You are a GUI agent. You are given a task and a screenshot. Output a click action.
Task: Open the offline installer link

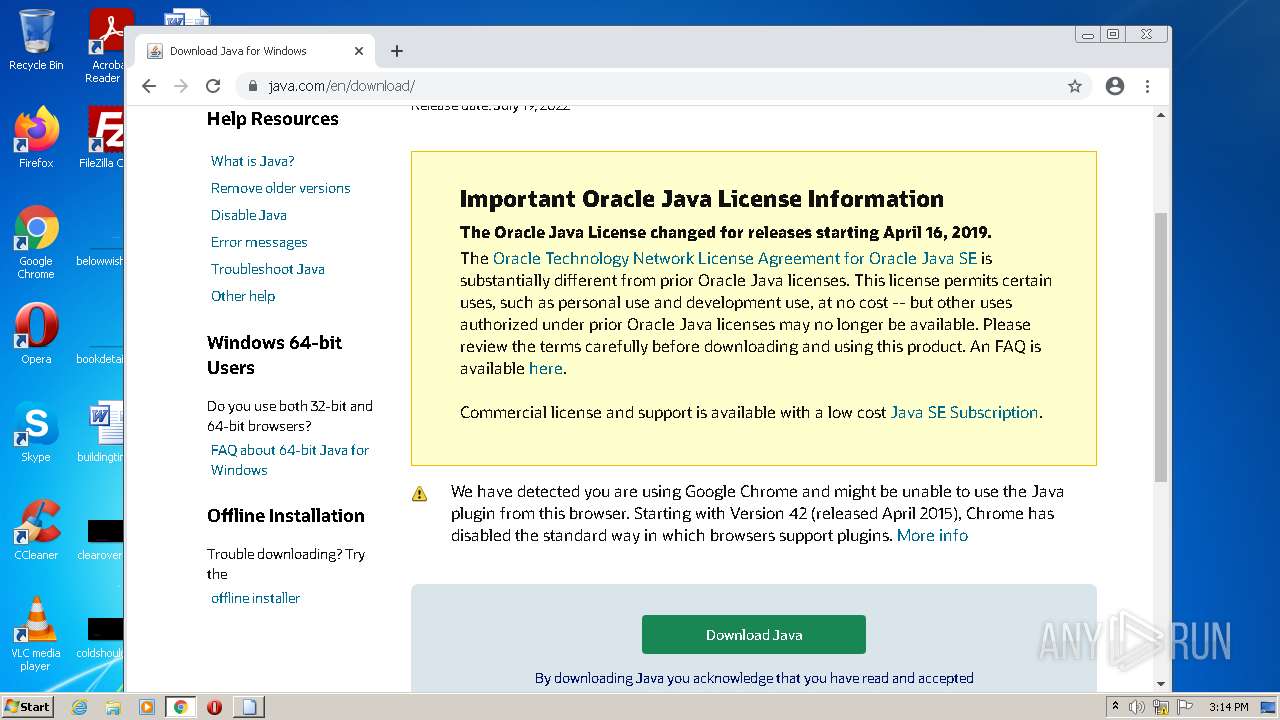pyautogui.click(x=255, y=598)
